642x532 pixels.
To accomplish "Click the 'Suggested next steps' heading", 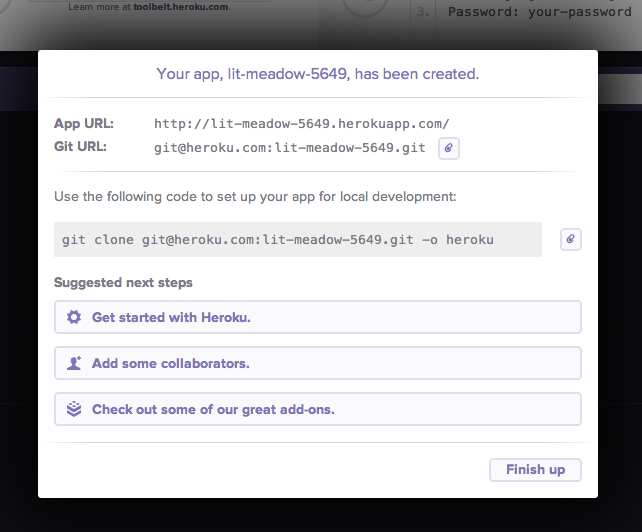I will click(123, 283).
